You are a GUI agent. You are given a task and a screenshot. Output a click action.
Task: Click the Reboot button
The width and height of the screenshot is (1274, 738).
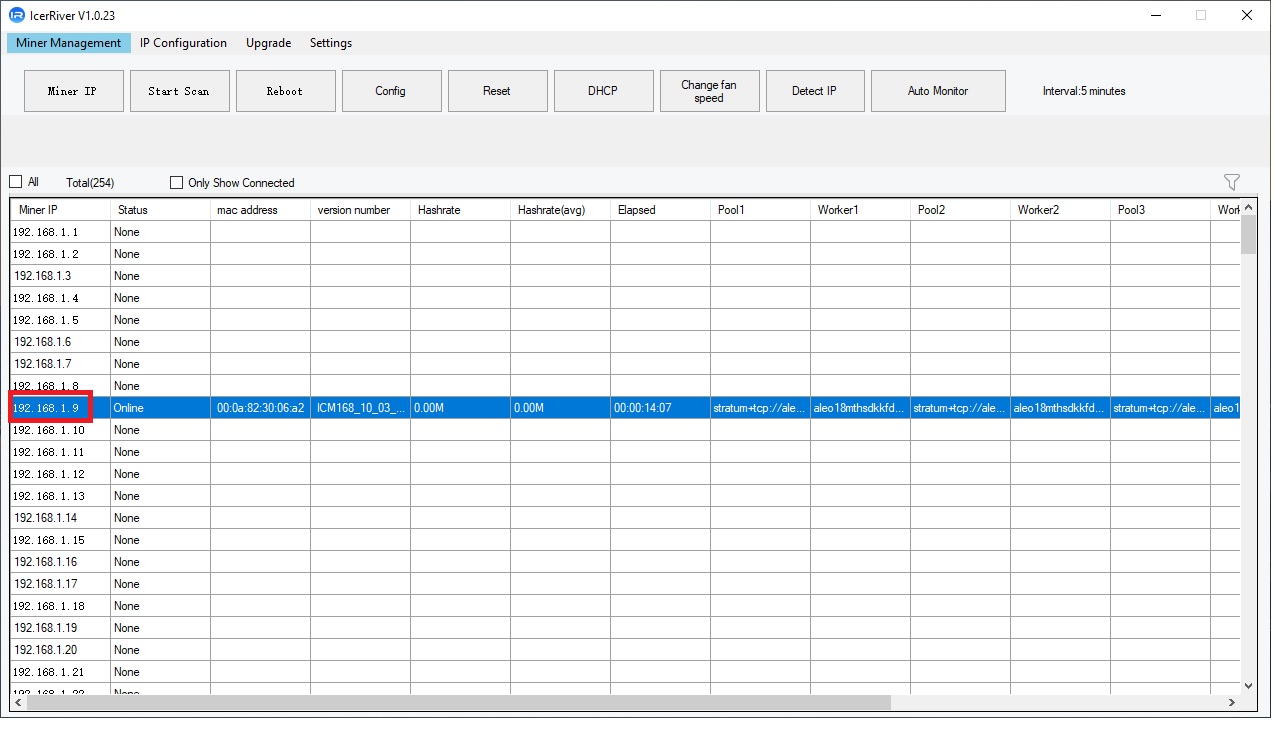coord(286,91)
